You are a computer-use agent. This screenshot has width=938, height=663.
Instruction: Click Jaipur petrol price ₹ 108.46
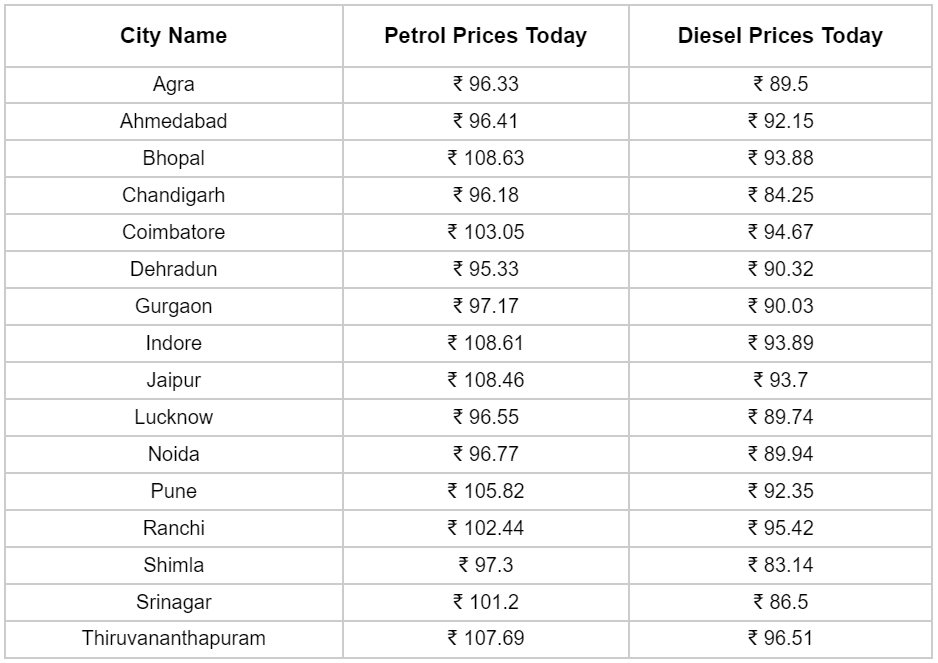(486, 380)
